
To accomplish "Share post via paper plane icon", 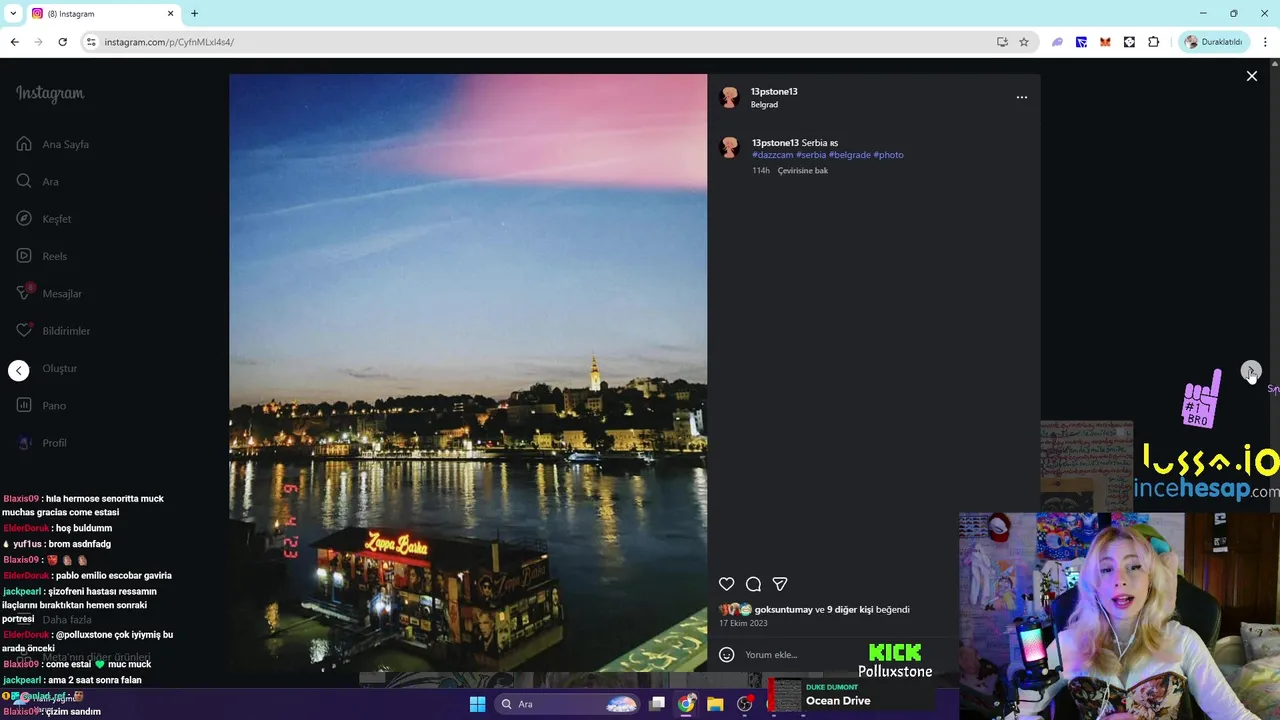I will click(780, 584).
